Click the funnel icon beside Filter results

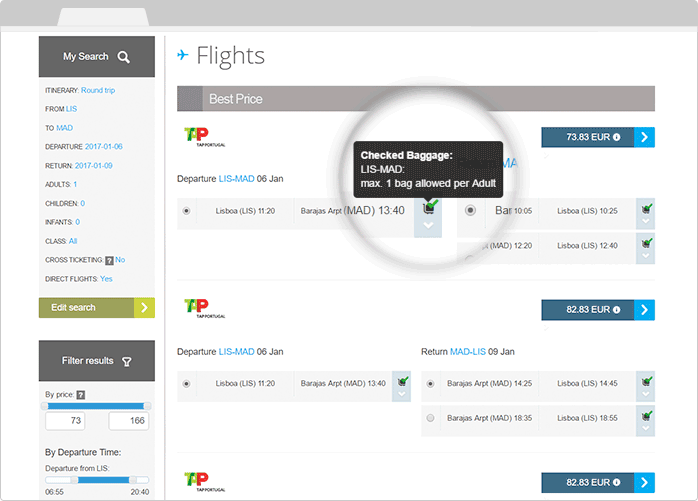pos(127,362)
